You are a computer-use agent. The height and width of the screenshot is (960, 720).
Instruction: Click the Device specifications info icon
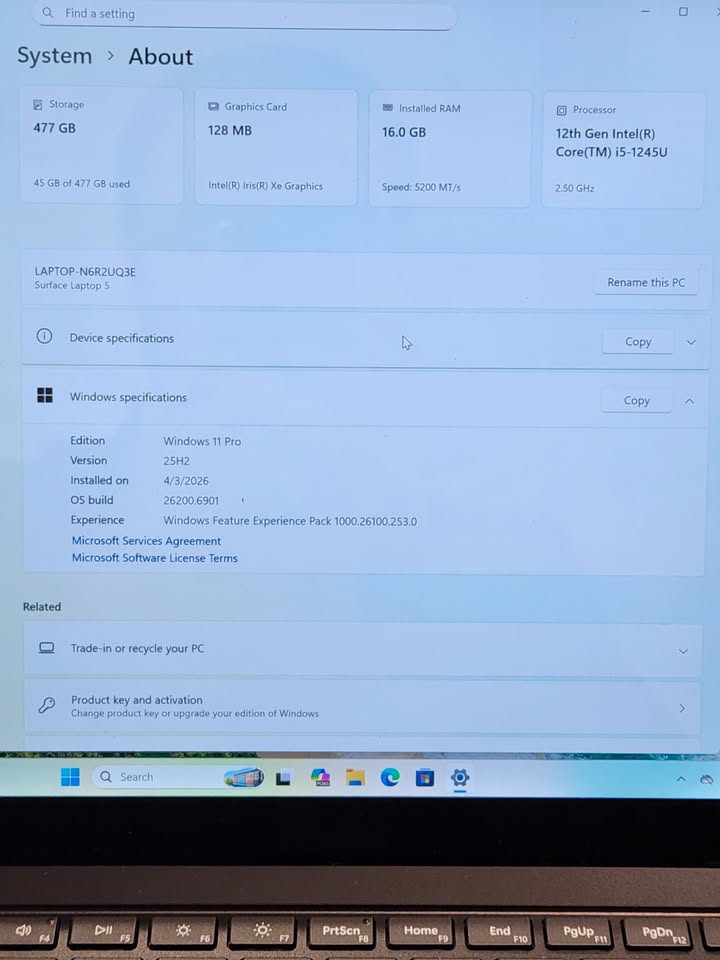pyautogui.click(x=44, y=336)
